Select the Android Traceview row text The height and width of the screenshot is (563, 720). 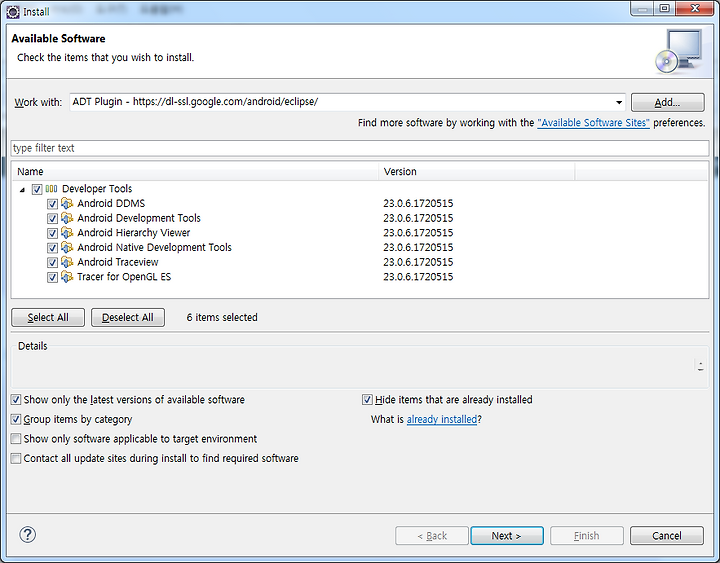coord(118,262)
